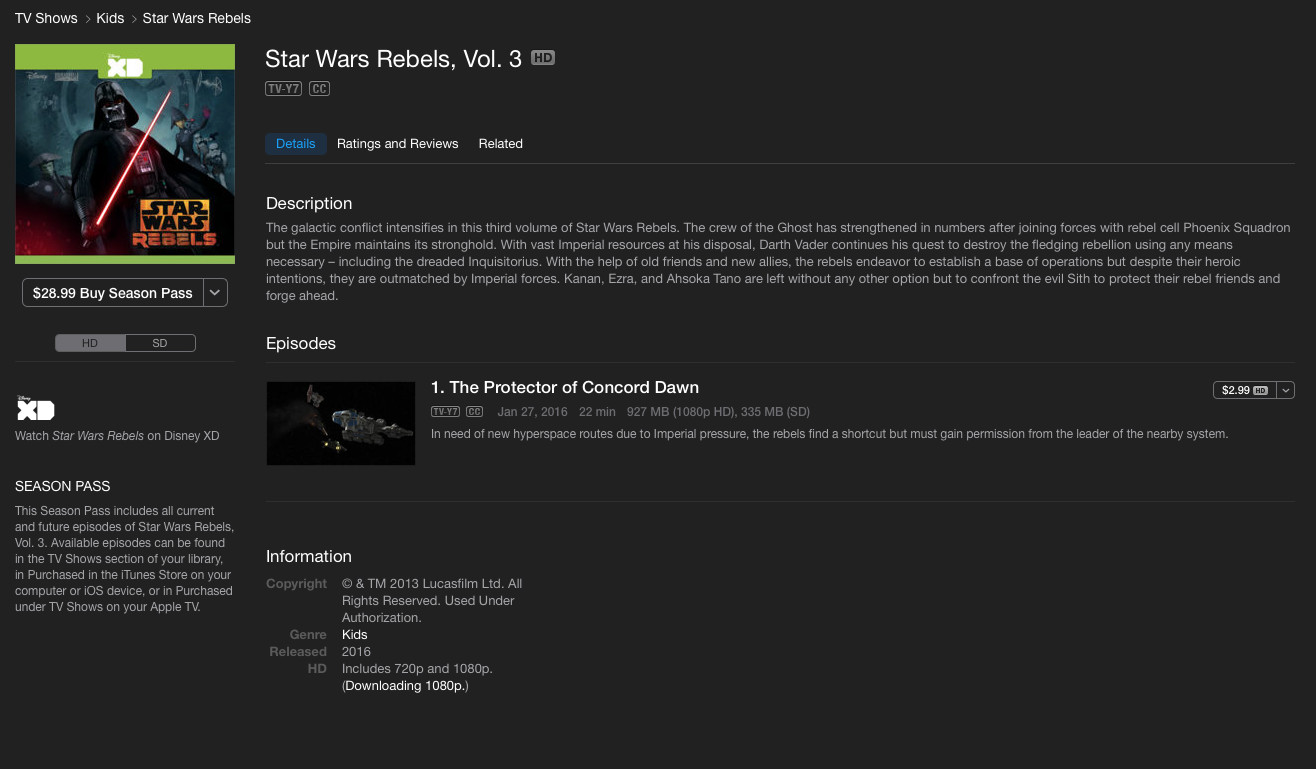Open the Kids genre link under Information
The height and width of the screenshot is (769, 1316).
(354, 634)
